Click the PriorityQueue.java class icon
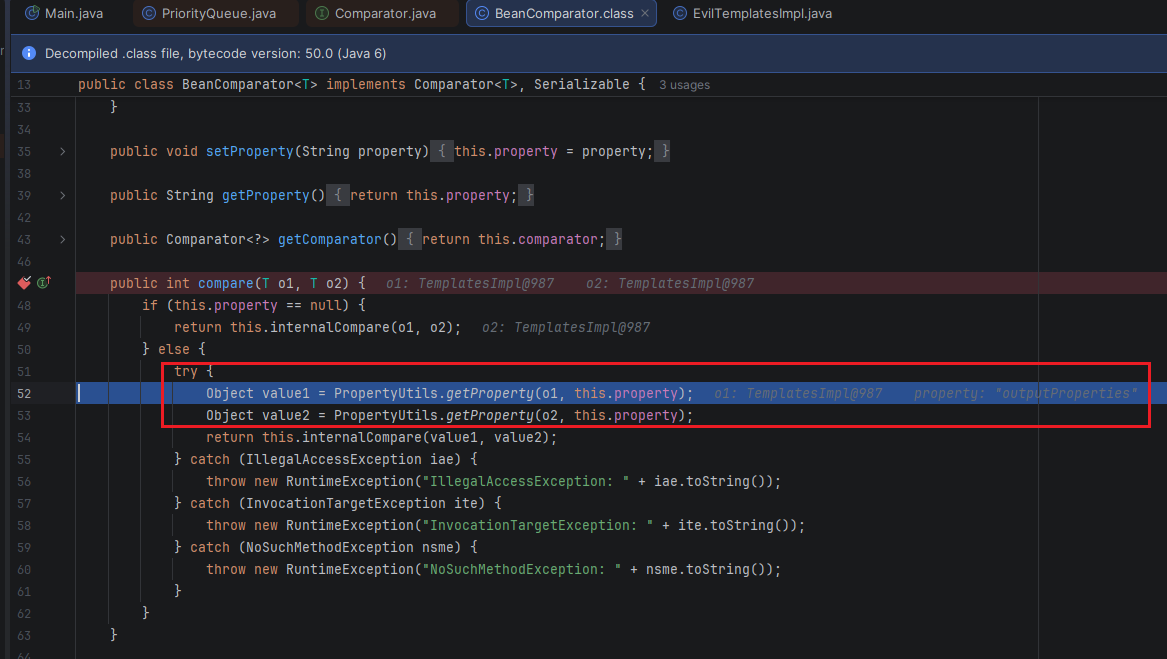The height and width of the screenshot is (659, 1167). 149,13
